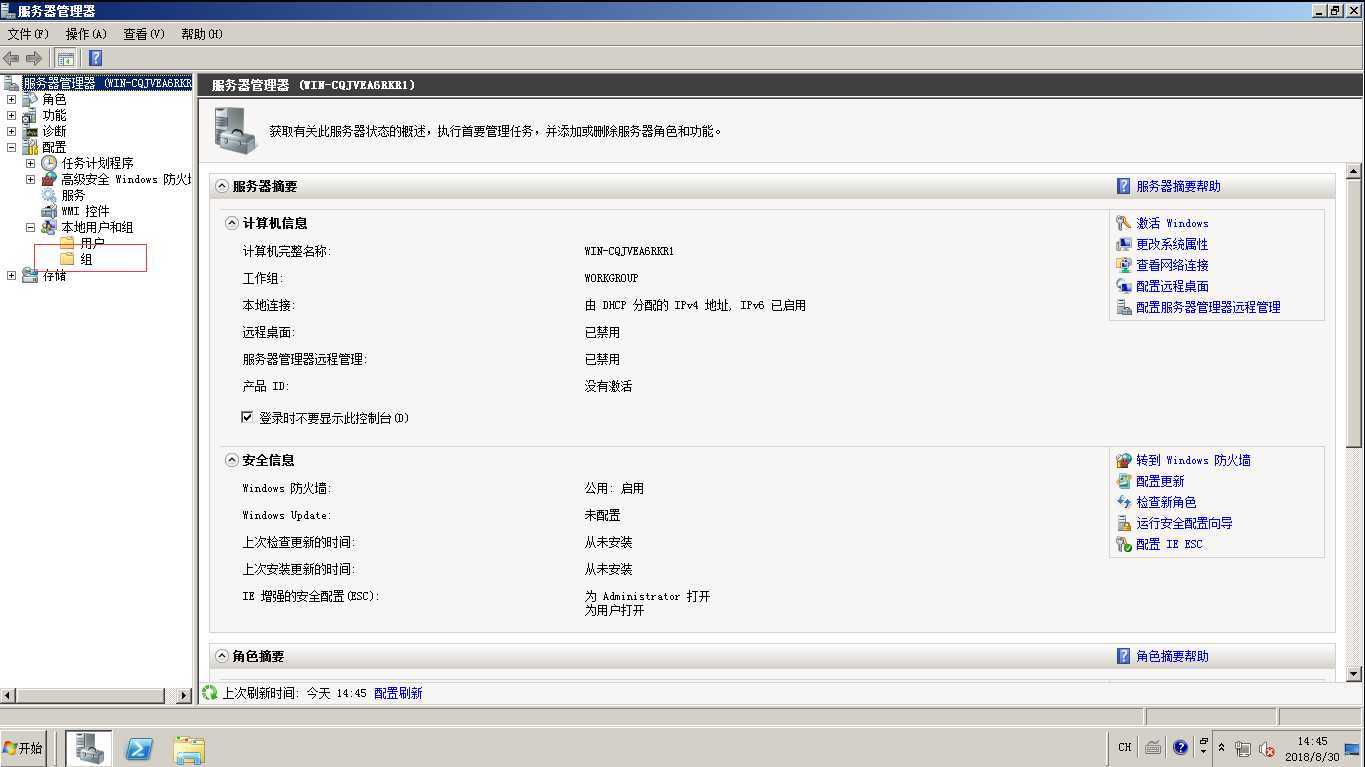Collapse the 计算机信息 section
The width and height of the screenshot is (1365, 767).
[x=232, y=223]
